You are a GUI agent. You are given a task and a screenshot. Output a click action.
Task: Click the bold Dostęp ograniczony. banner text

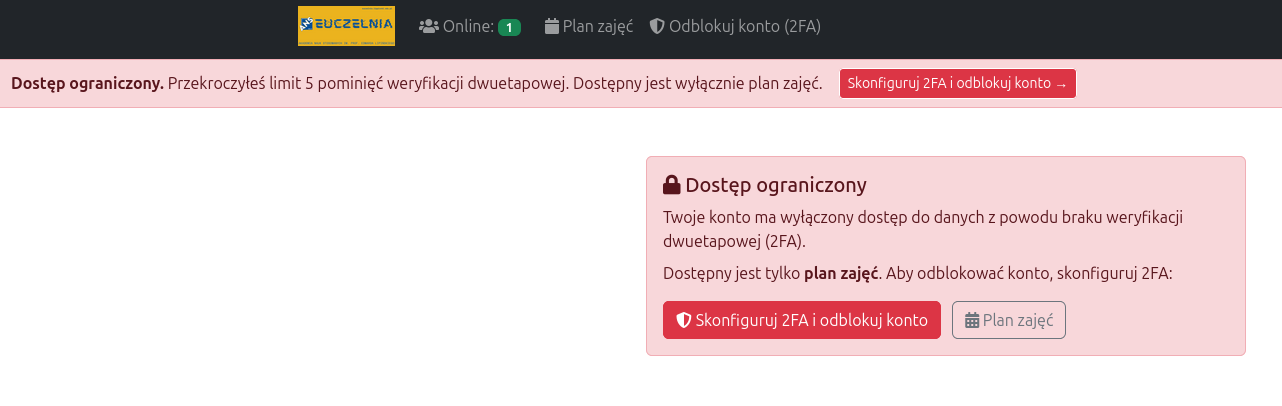pyautogui.click(x=87, y=83)
